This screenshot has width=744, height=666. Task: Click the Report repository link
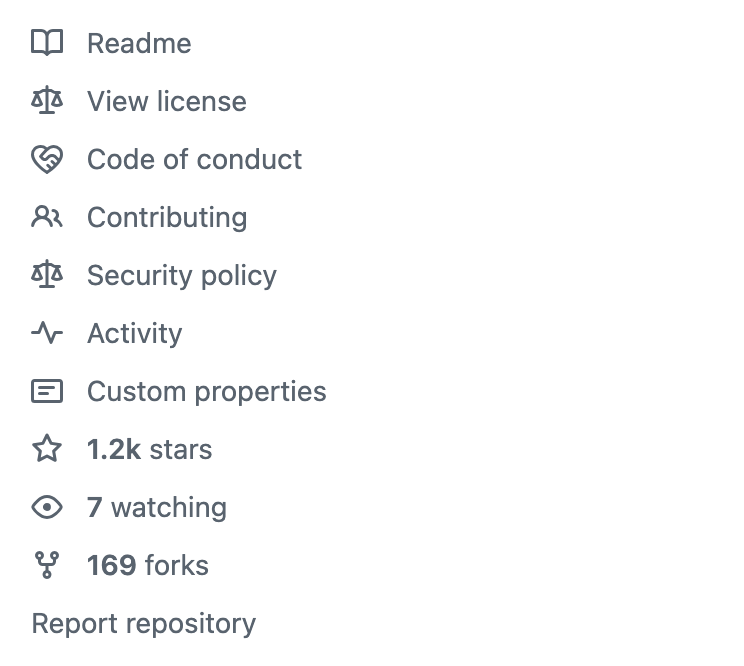(144, 623)
